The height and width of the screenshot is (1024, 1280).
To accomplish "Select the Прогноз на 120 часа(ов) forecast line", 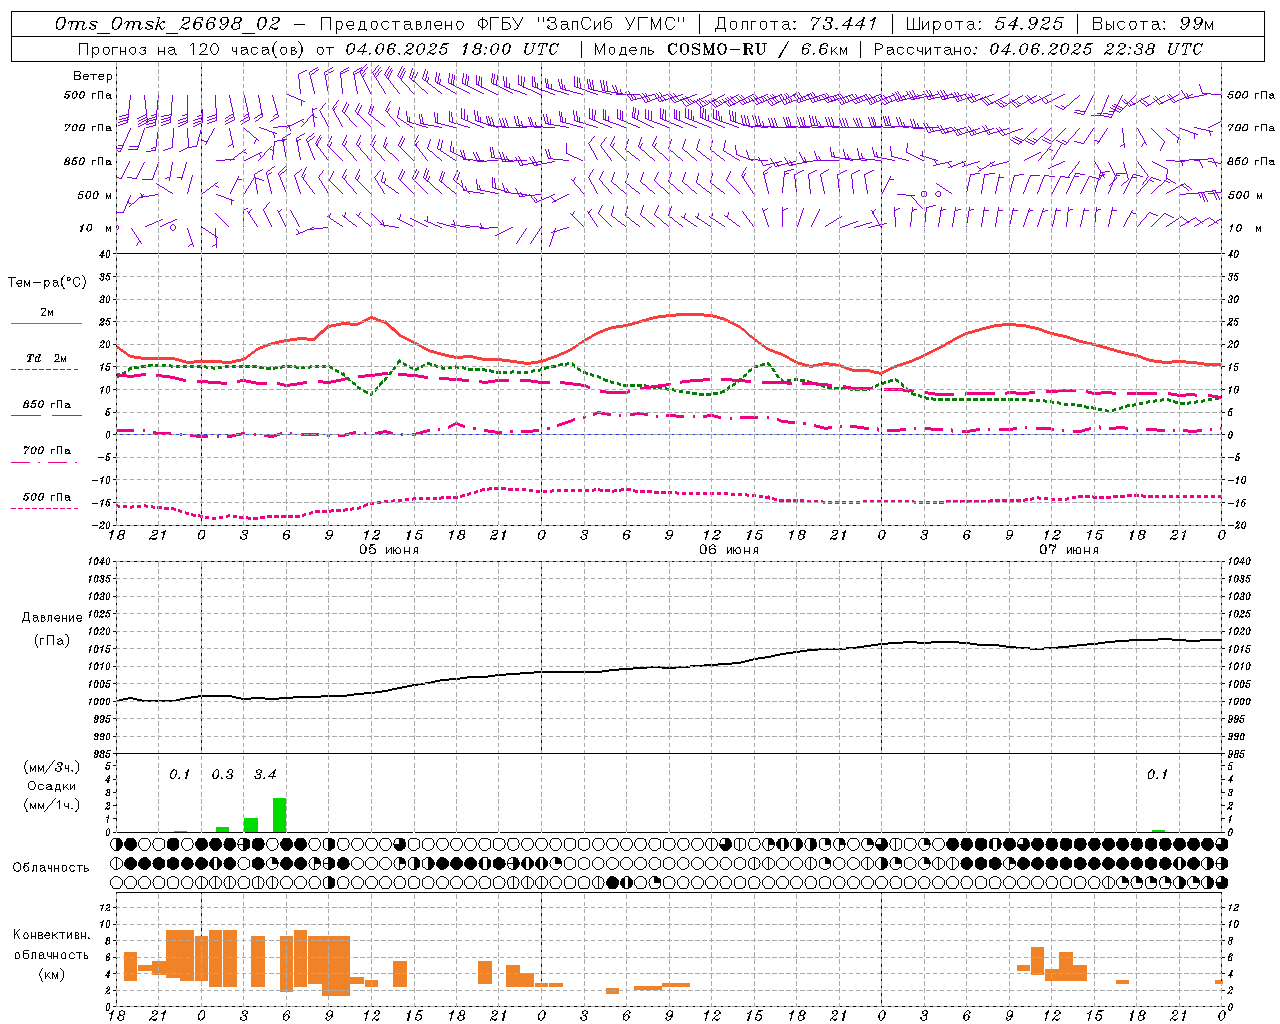I will tap(318, 49).
